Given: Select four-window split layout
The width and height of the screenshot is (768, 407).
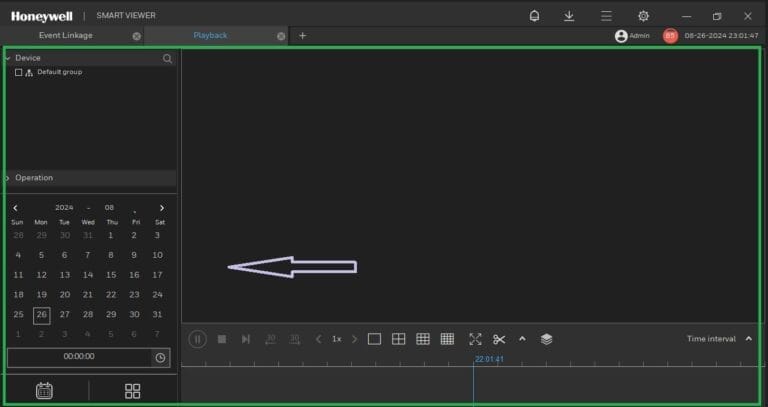Looking at the screenshot, I should point(399,339).
